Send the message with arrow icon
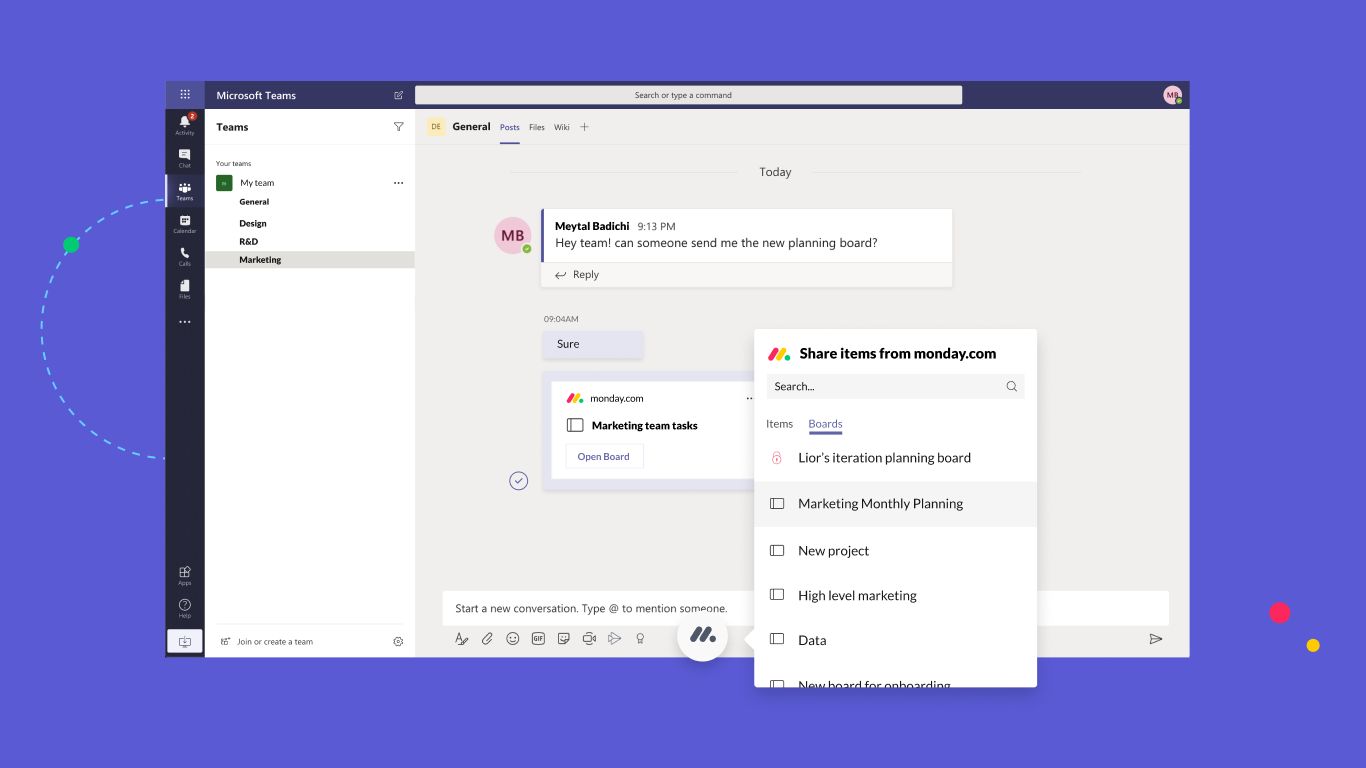Viewport: 1366px width, 768px height. (x=1156, y=639)
